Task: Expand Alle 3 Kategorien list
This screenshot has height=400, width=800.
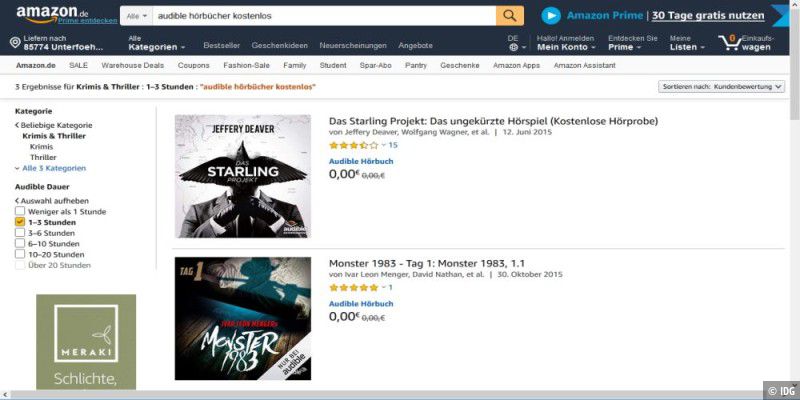Action: pos(54,168)
